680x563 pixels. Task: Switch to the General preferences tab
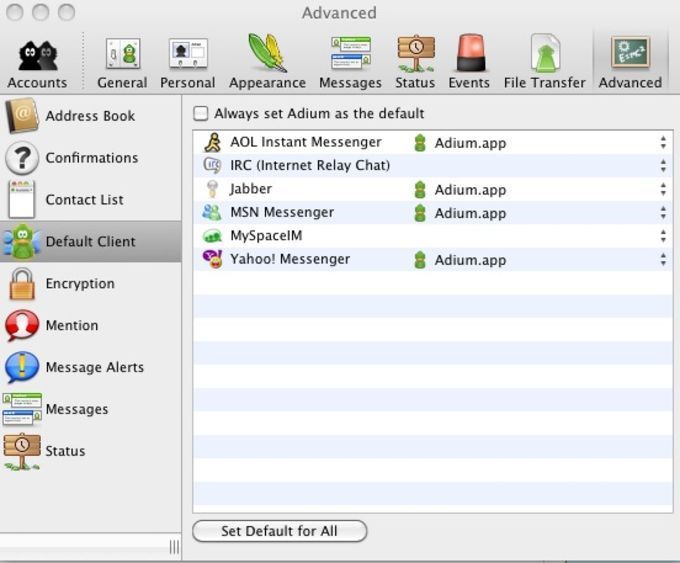122,62
